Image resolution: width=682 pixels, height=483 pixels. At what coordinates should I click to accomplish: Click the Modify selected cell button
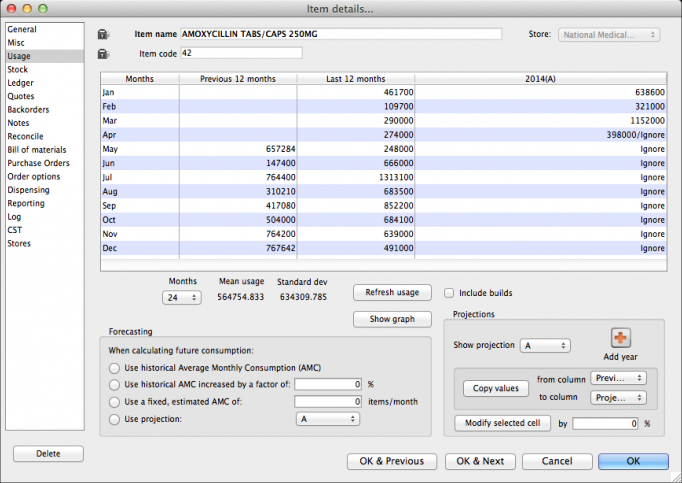tap(502, 423)
